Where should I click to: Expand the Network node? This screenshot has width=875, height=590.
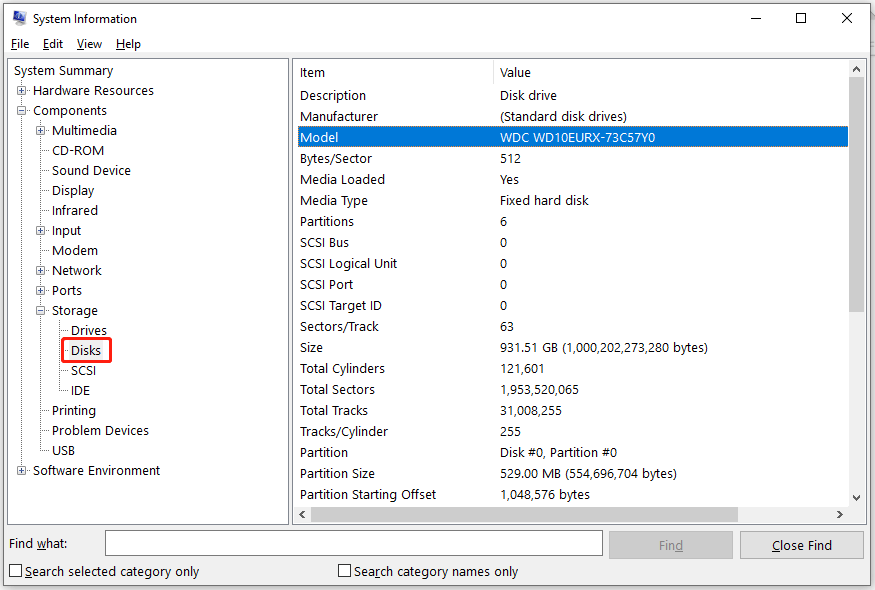click(38, 270)
